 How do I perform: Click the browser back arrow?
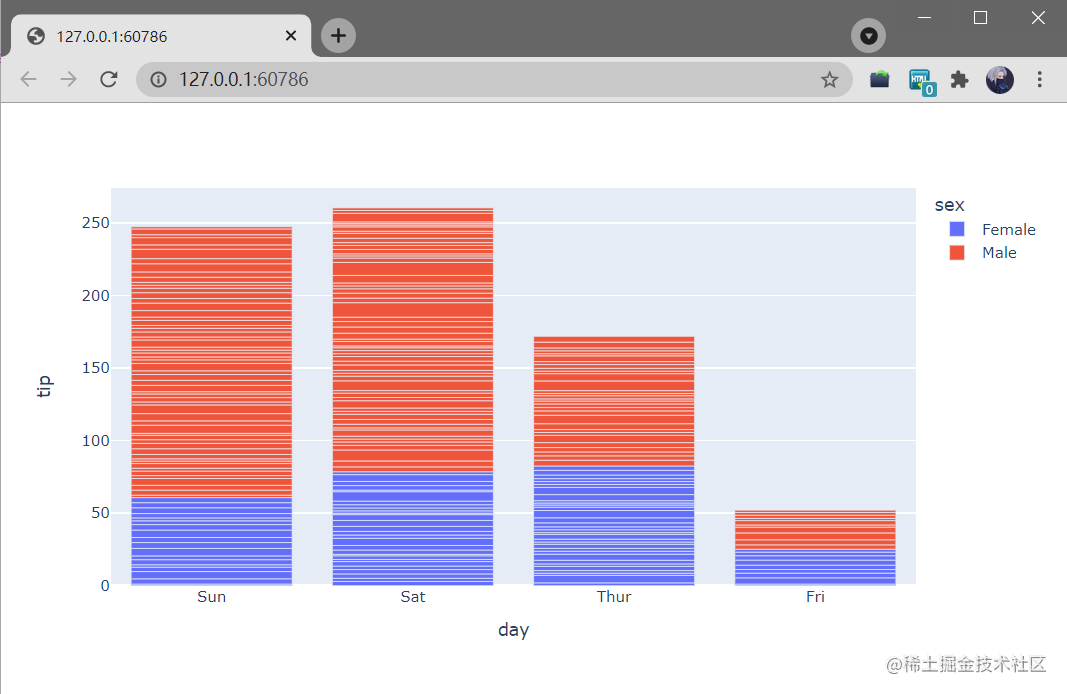click(29, 80)
